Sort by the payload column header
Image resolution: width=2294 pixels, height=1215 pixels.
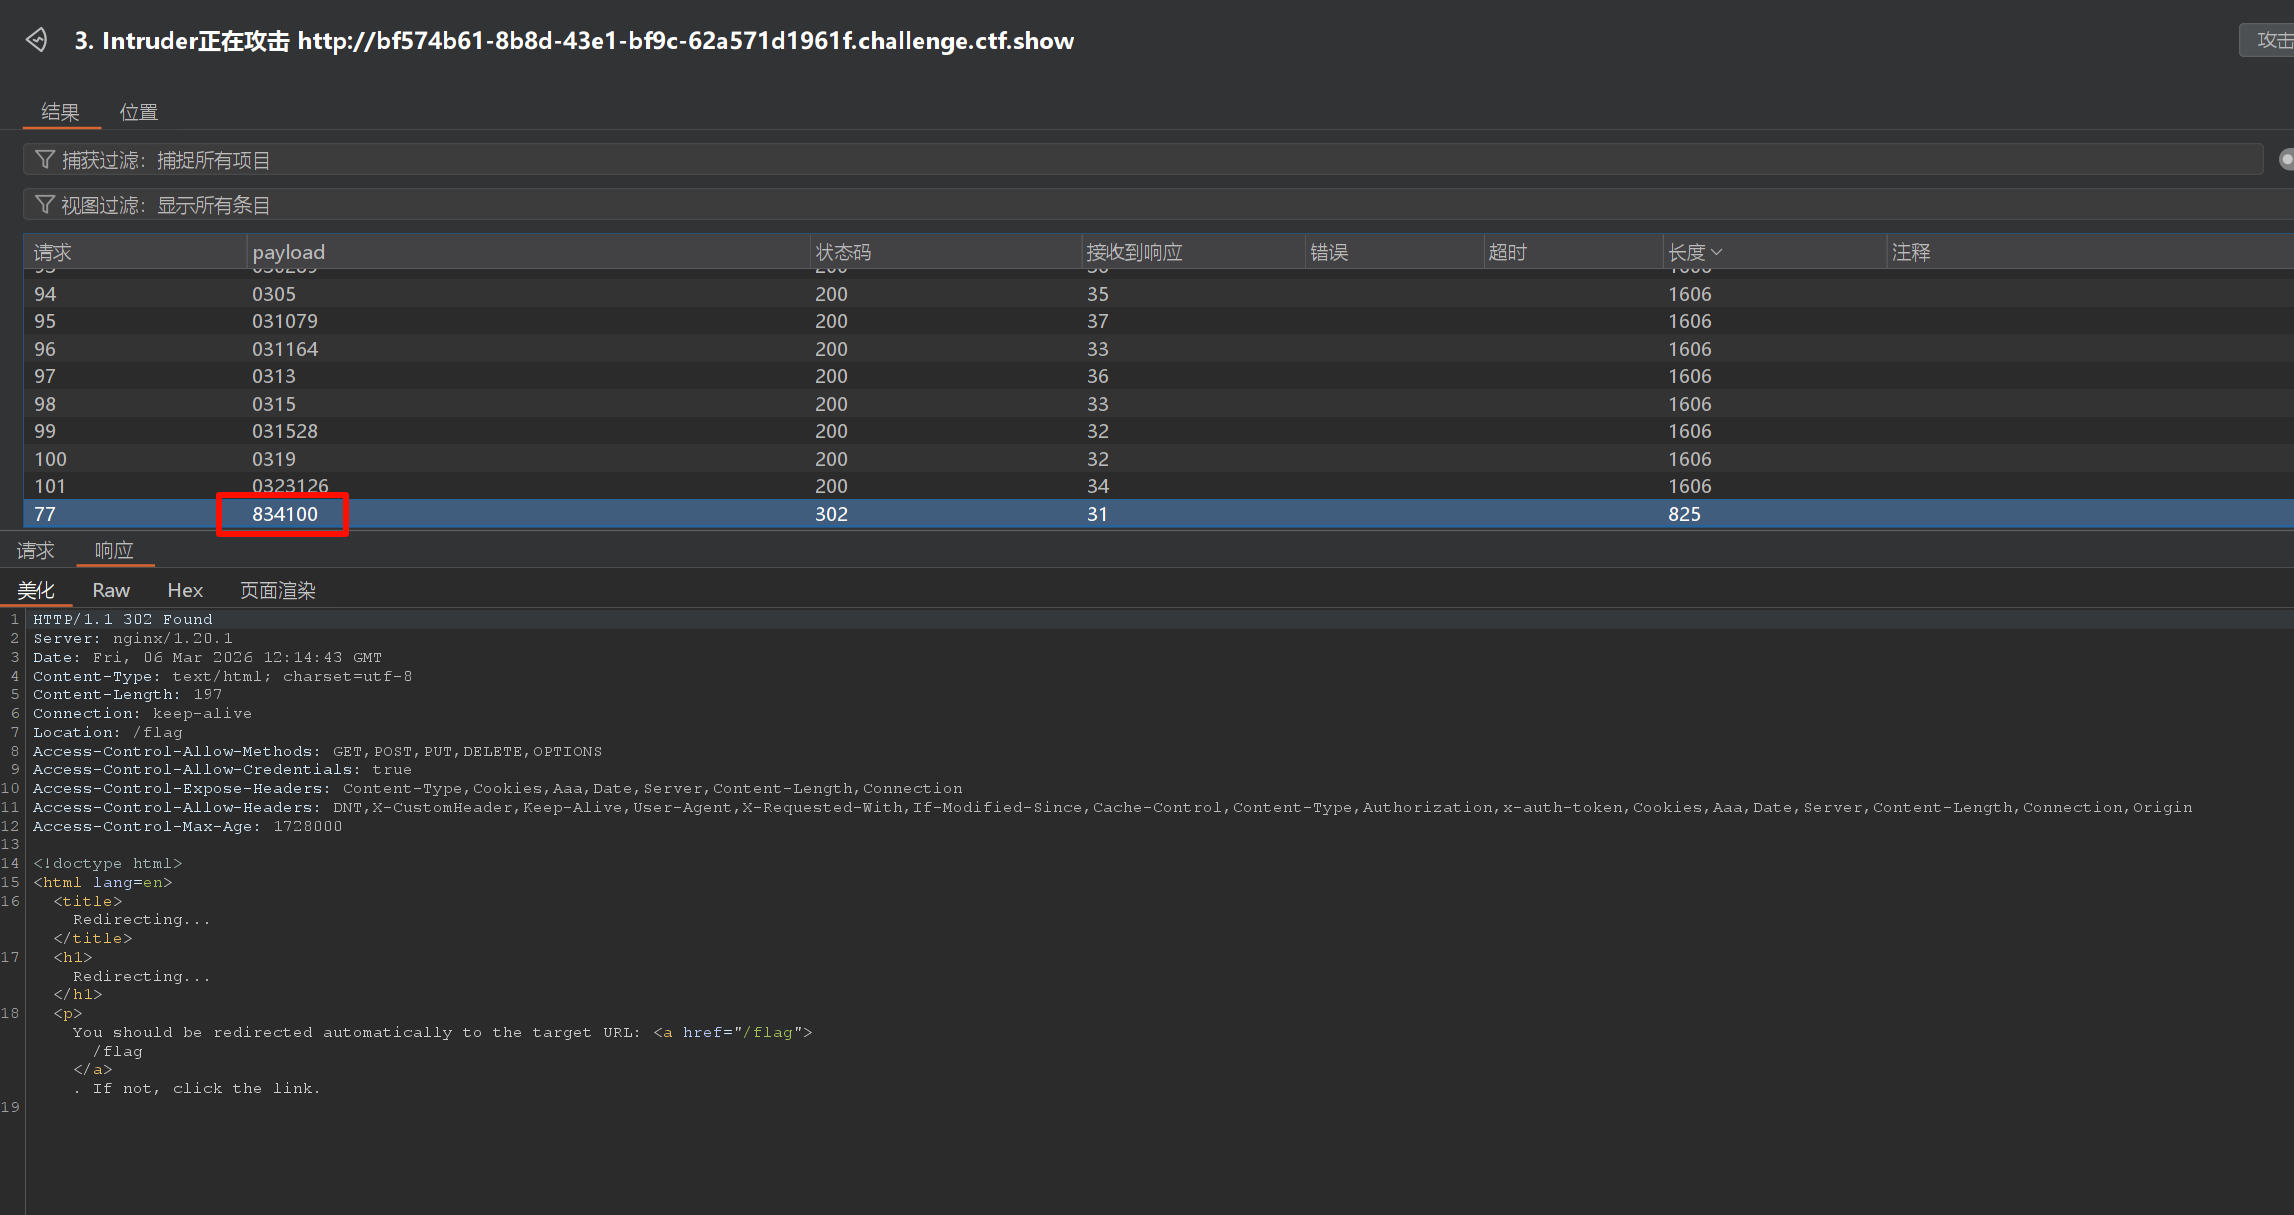288,253
